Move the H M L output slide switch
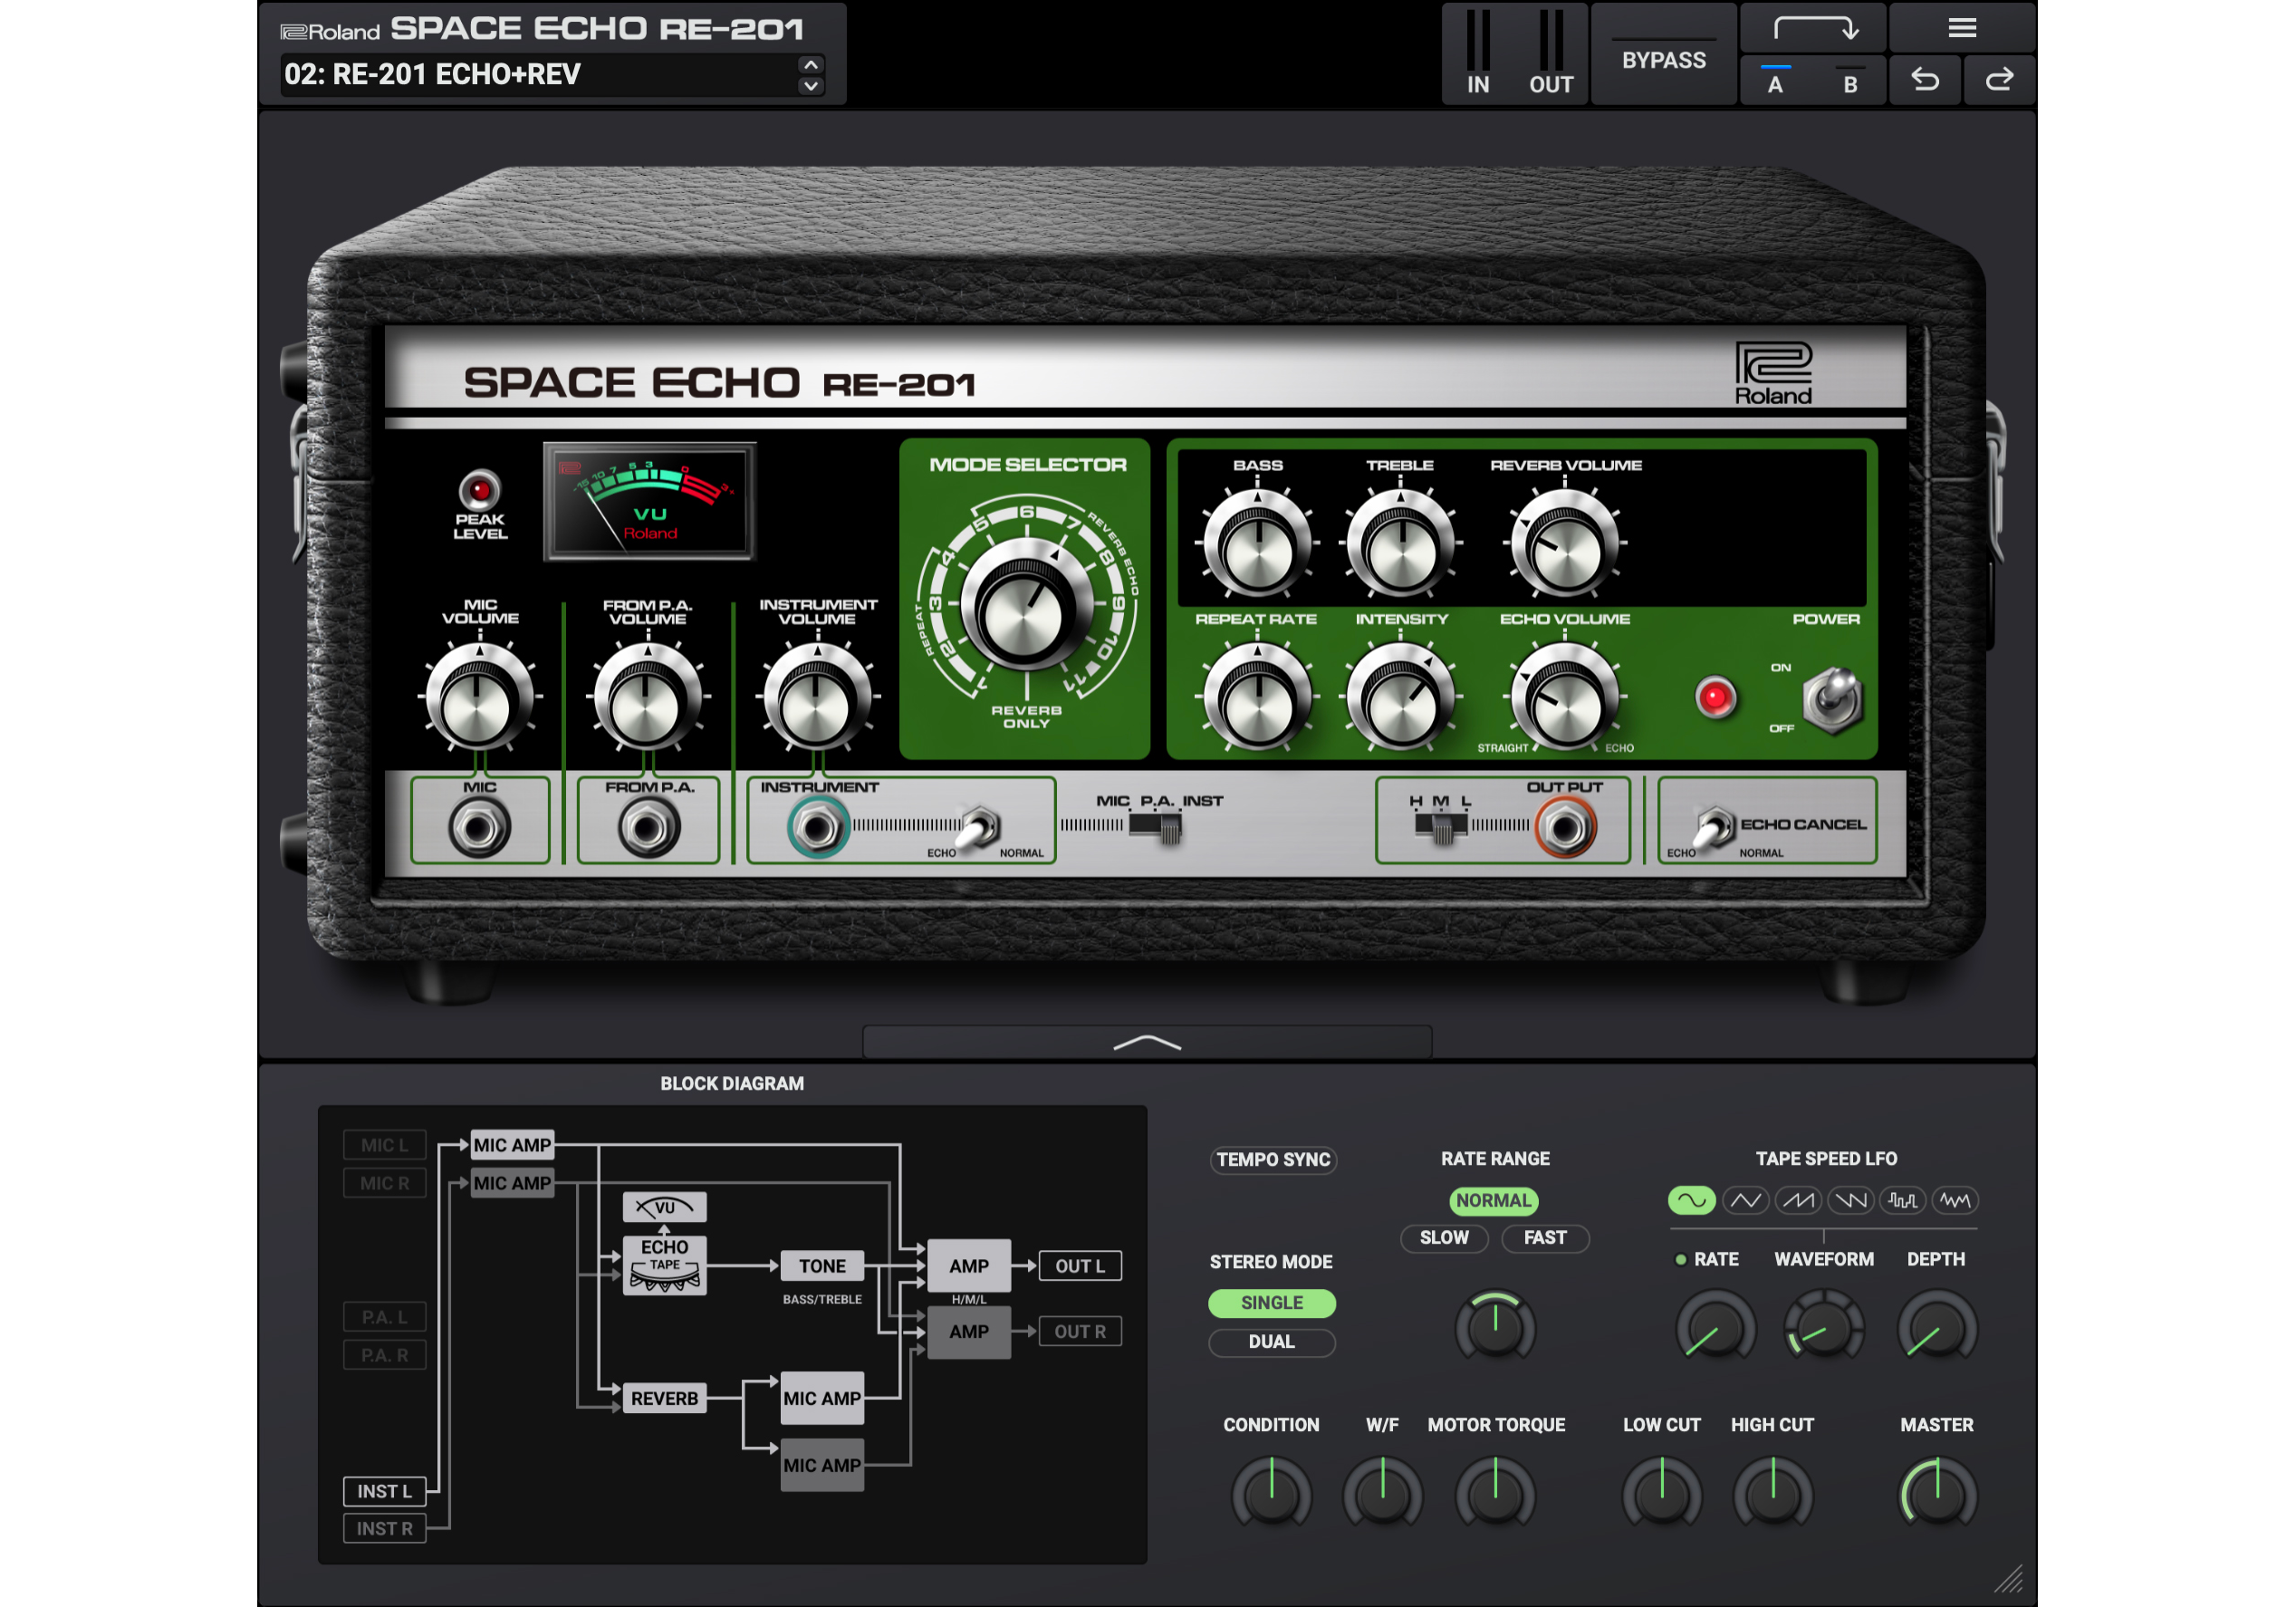Screen dimensions: 2296x1607 (x=1441, y=827)
